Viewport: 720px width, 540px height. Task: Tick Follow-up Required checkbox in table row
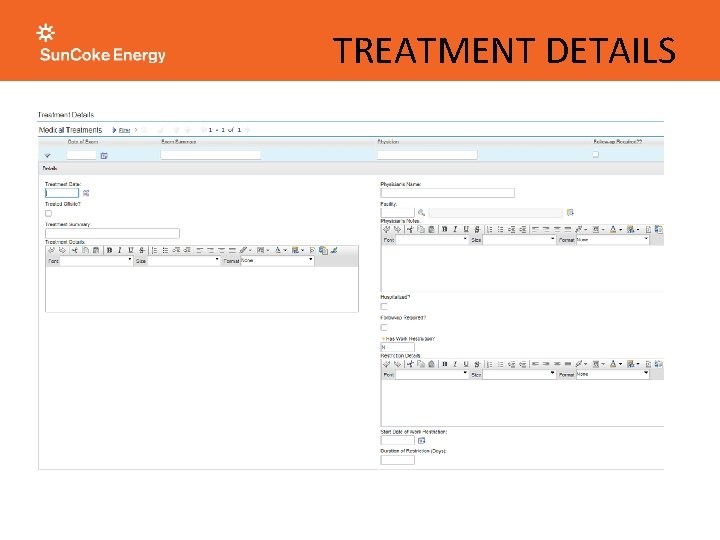point(596,154)
